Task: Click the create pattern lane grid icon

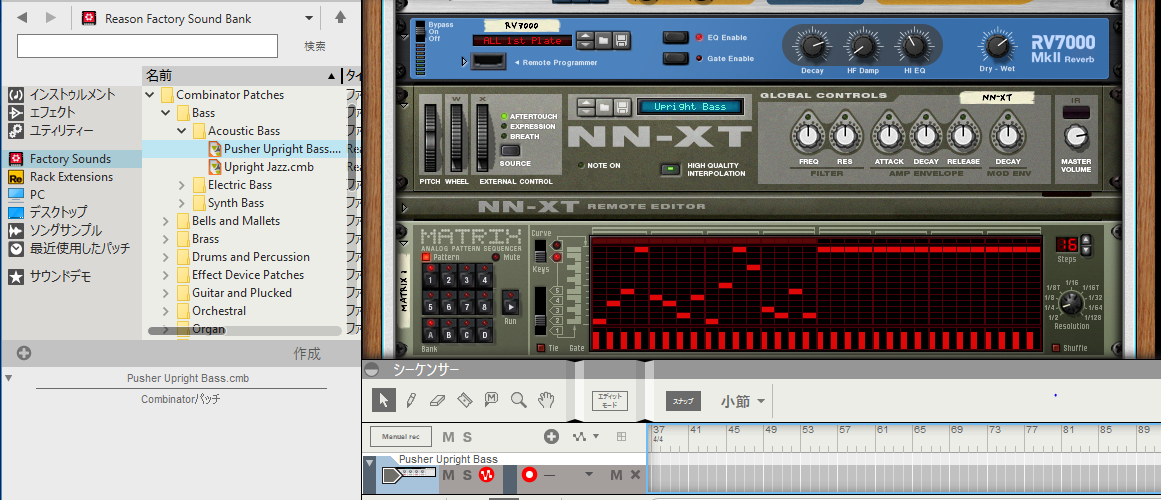Action: click(x=621, y=436)
